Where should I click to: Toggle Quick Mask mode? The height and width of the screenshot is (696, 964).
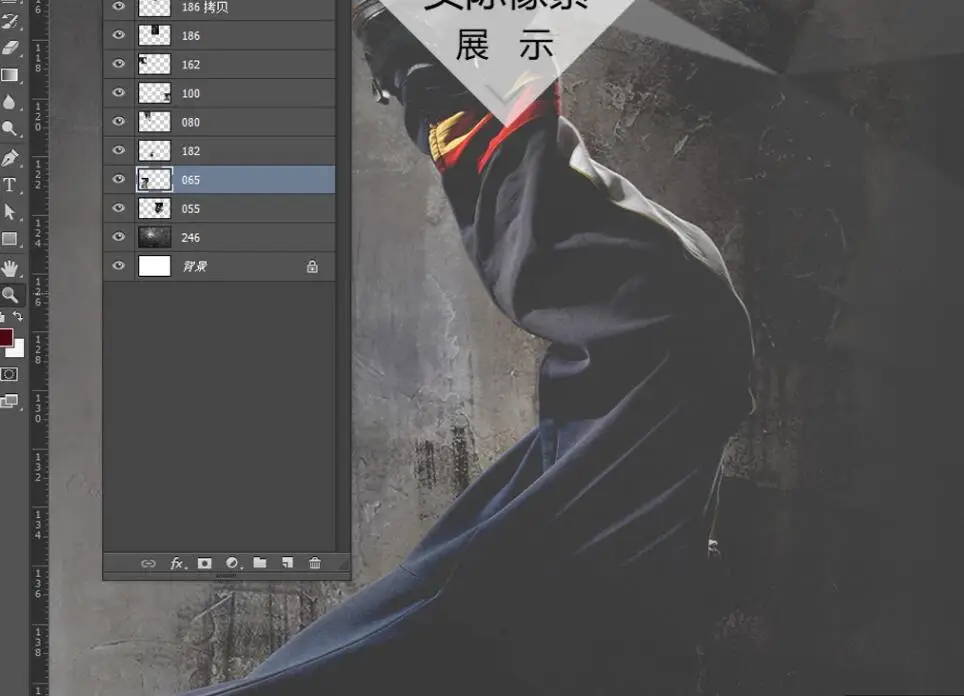9,374
